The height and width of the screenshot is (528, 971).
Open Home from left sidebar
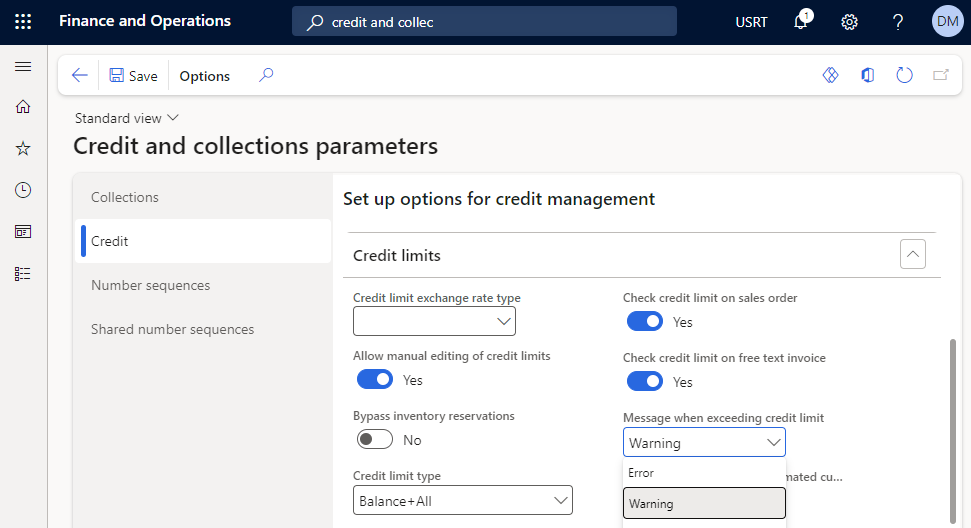pyautogui.click(x=23, y=107)
